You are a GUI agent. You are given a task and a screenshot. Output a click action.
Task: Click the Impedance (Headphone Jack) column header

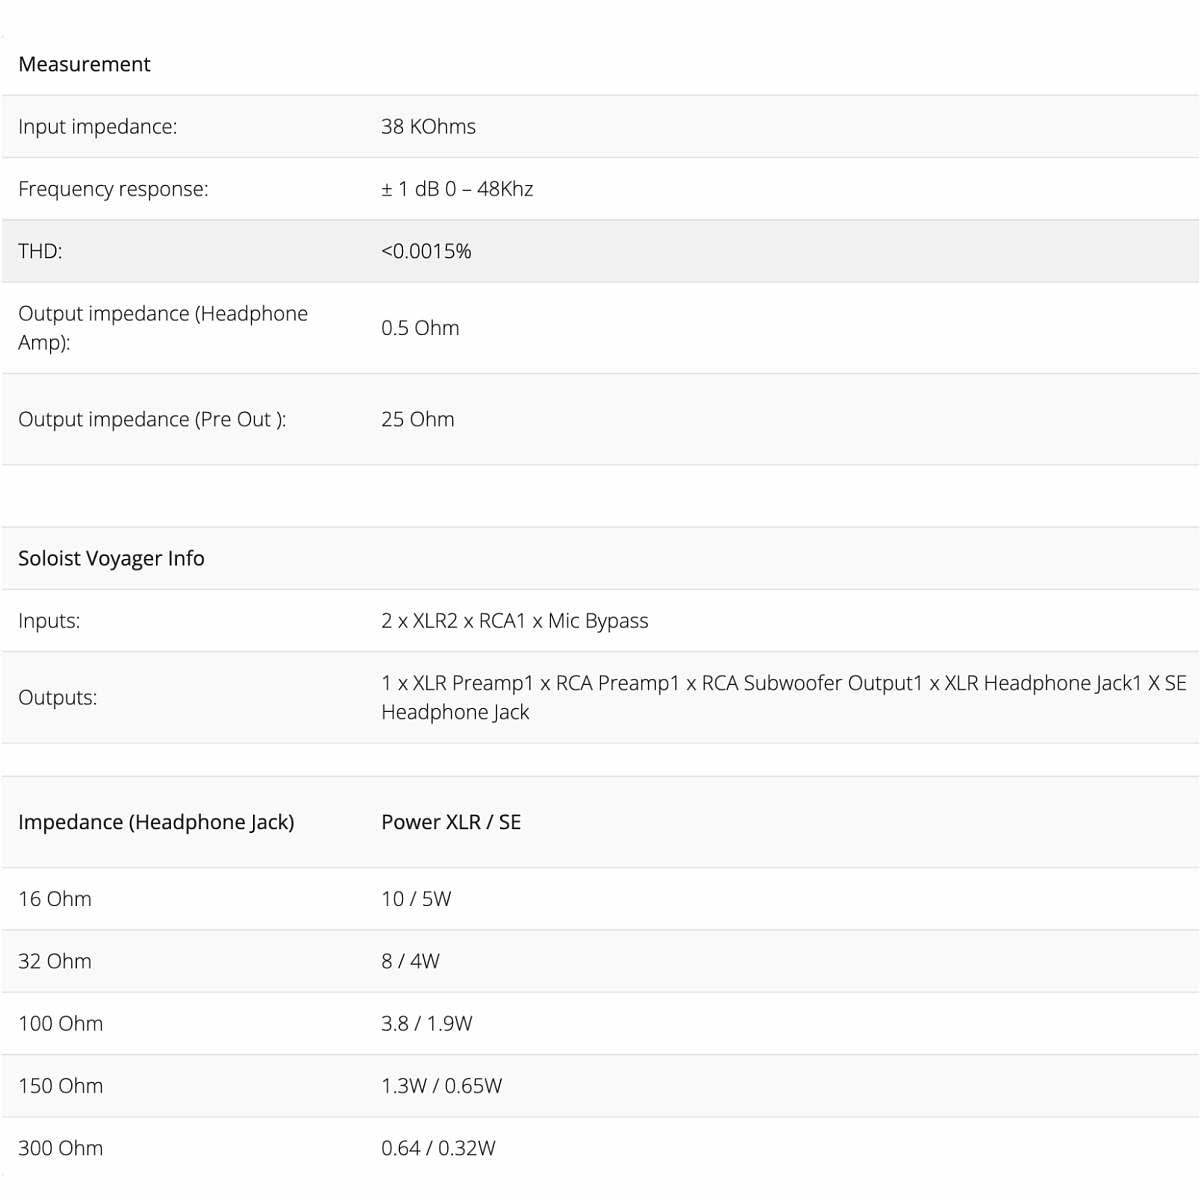(x=156, y=822)
